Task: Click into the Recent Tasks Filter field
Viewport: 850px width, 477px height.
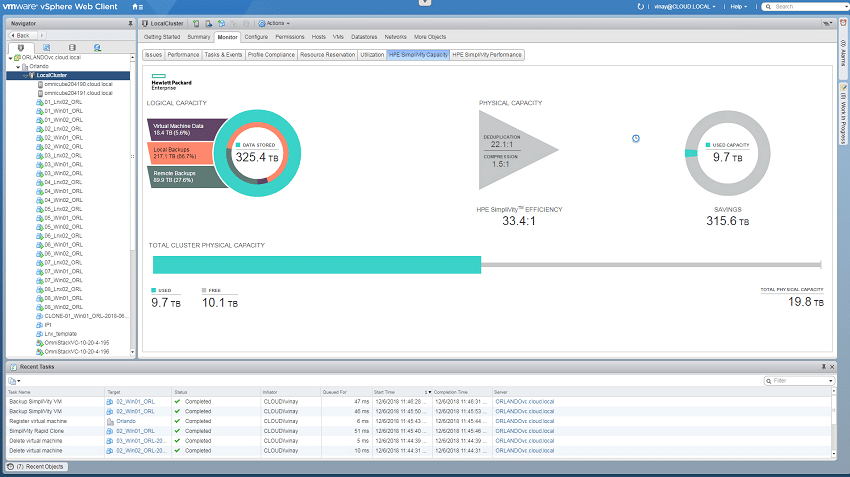Action: (800, 381)
